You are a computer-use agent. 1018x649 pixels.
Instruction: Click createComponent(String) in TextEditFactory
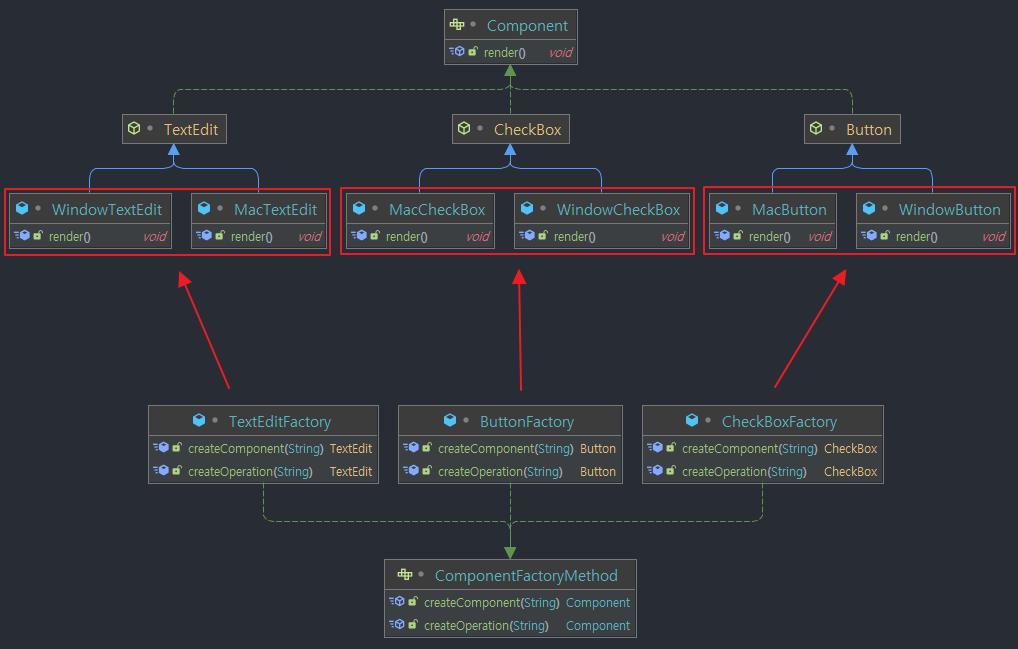[x=256, y=448]
